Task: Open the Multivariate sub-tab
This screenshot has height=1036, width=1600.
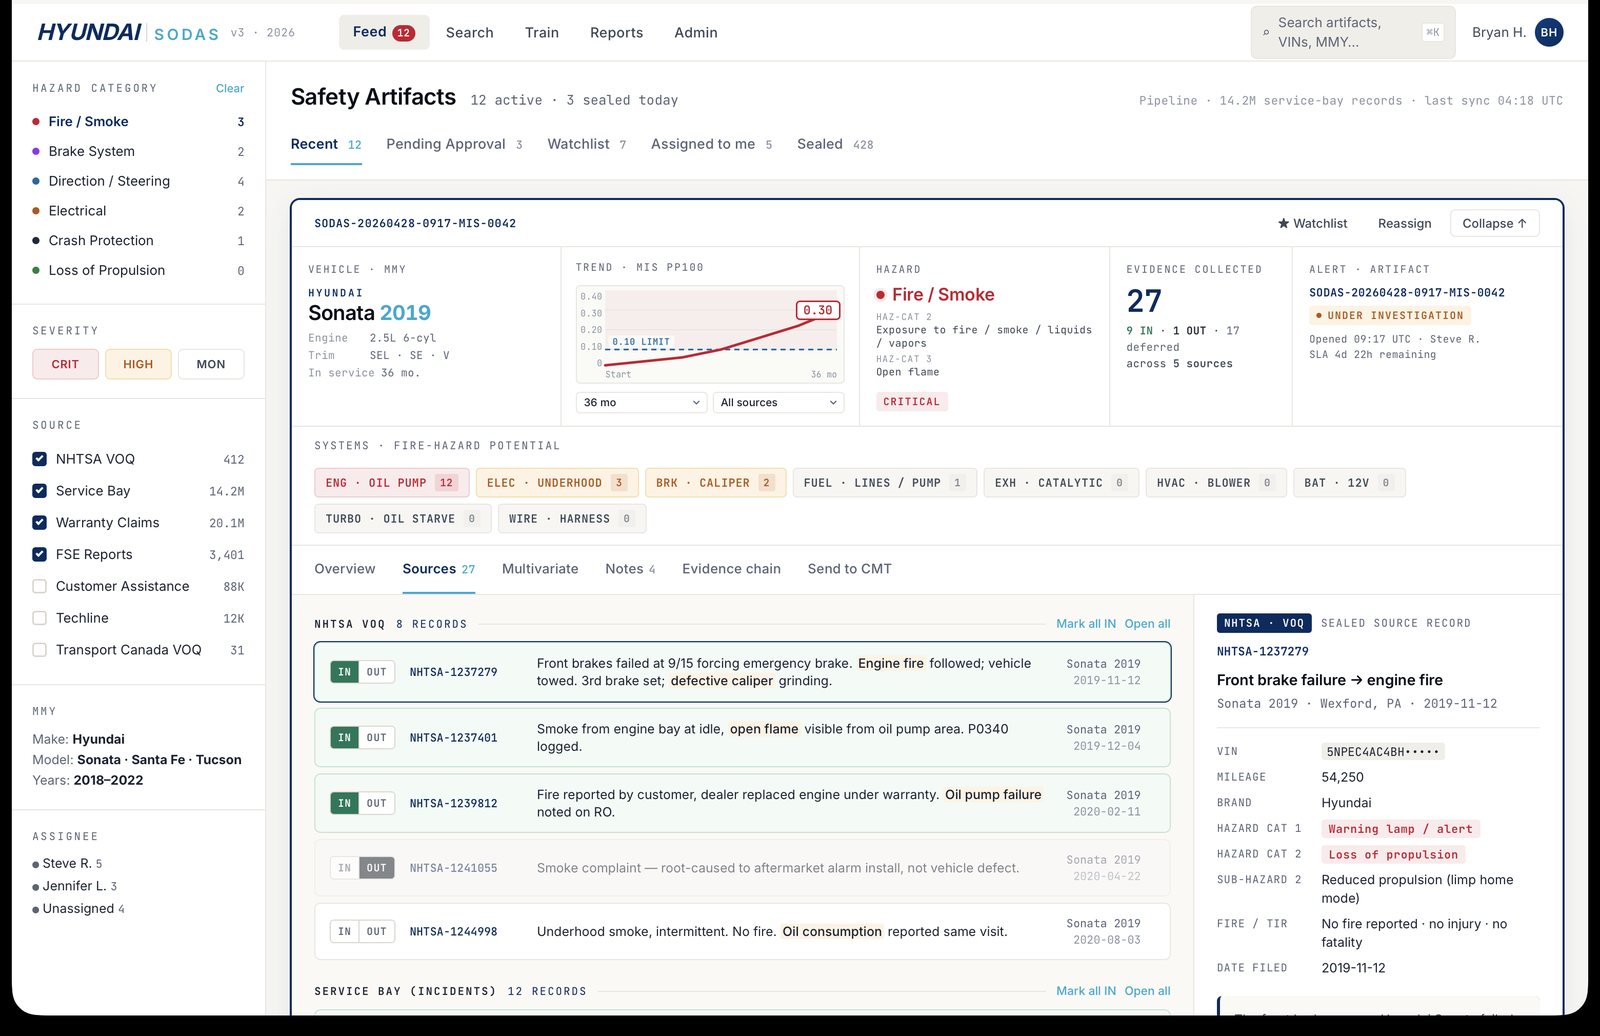Action: [x=540, y=569]
